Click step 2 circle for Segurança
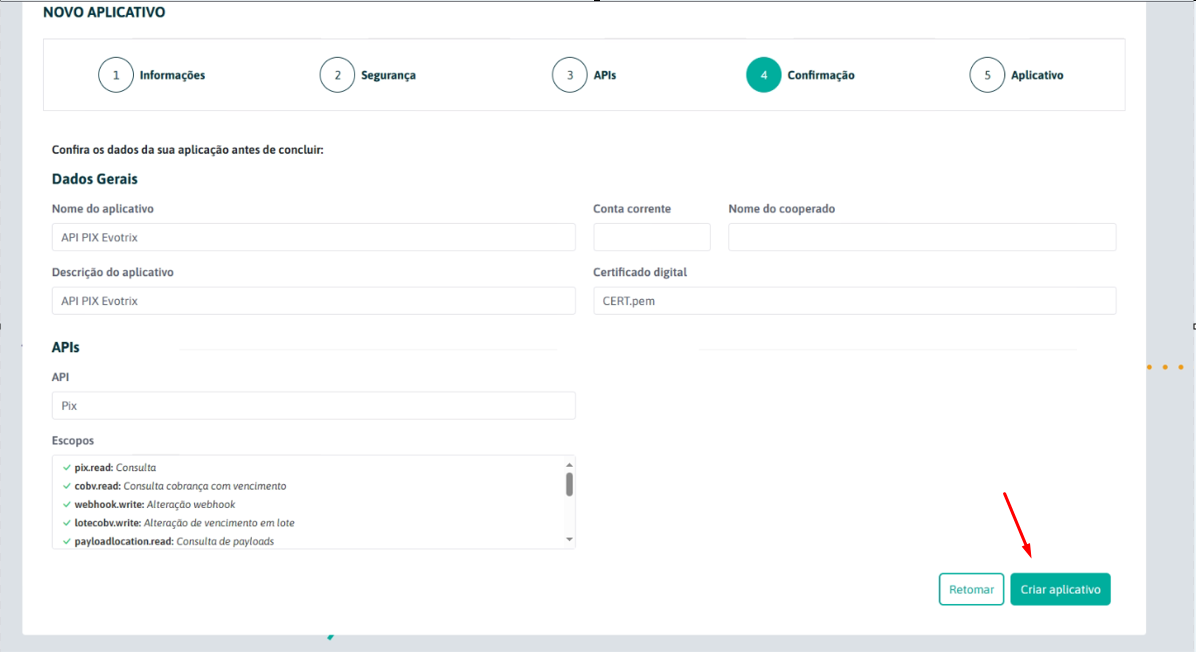This screenshot has width=1196, height=652. point(337,75)
